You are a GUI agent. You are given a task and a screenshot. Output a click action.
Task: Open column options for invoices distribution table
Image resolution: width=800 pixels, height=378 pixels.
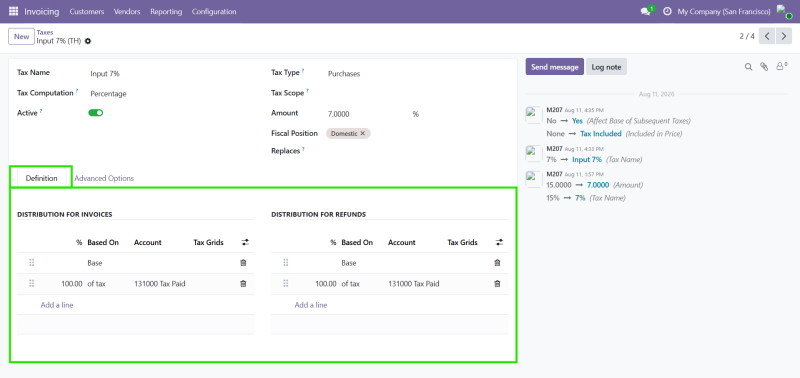click(x=245, y=242)
